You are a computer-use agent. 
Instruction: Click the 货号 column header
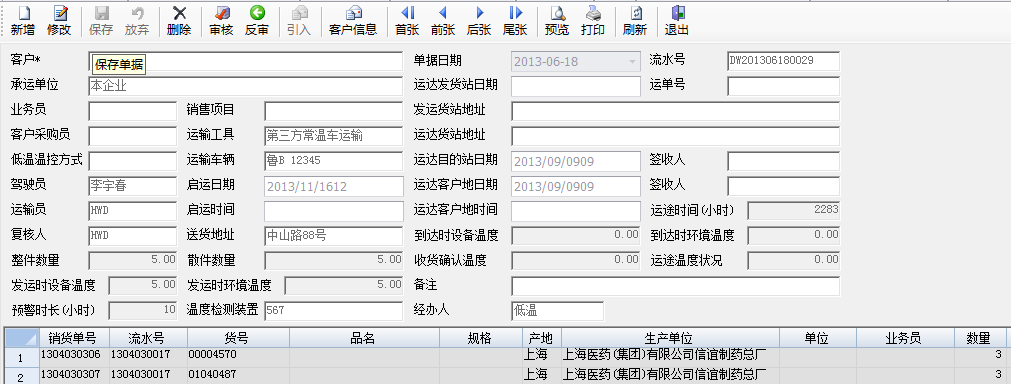[x=238, y=338]
